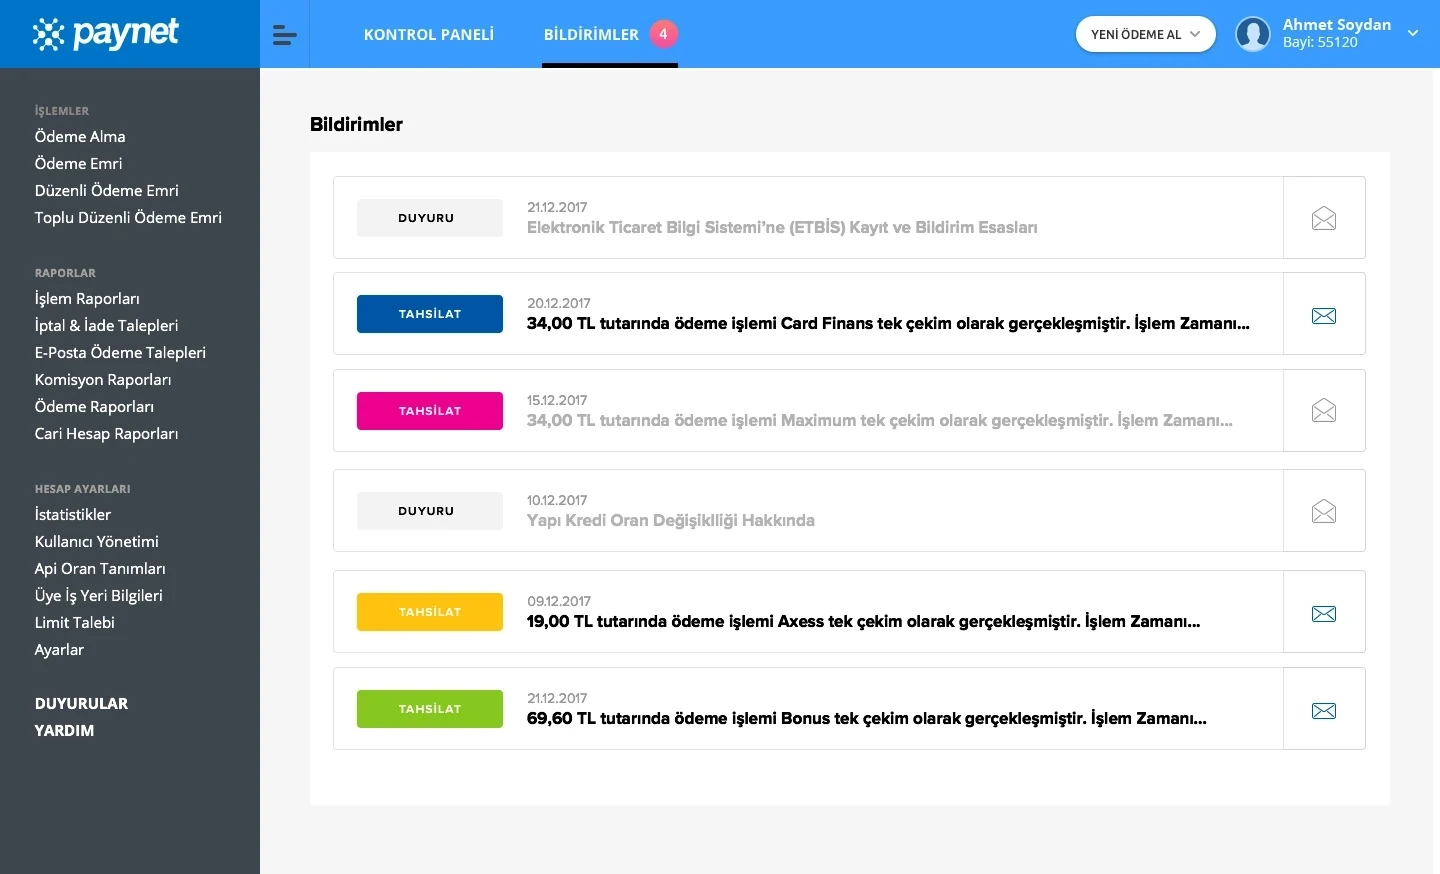Click the blue TAHSİLAT tag for Card Finans

pyautogui.click(x=430, y=314)
